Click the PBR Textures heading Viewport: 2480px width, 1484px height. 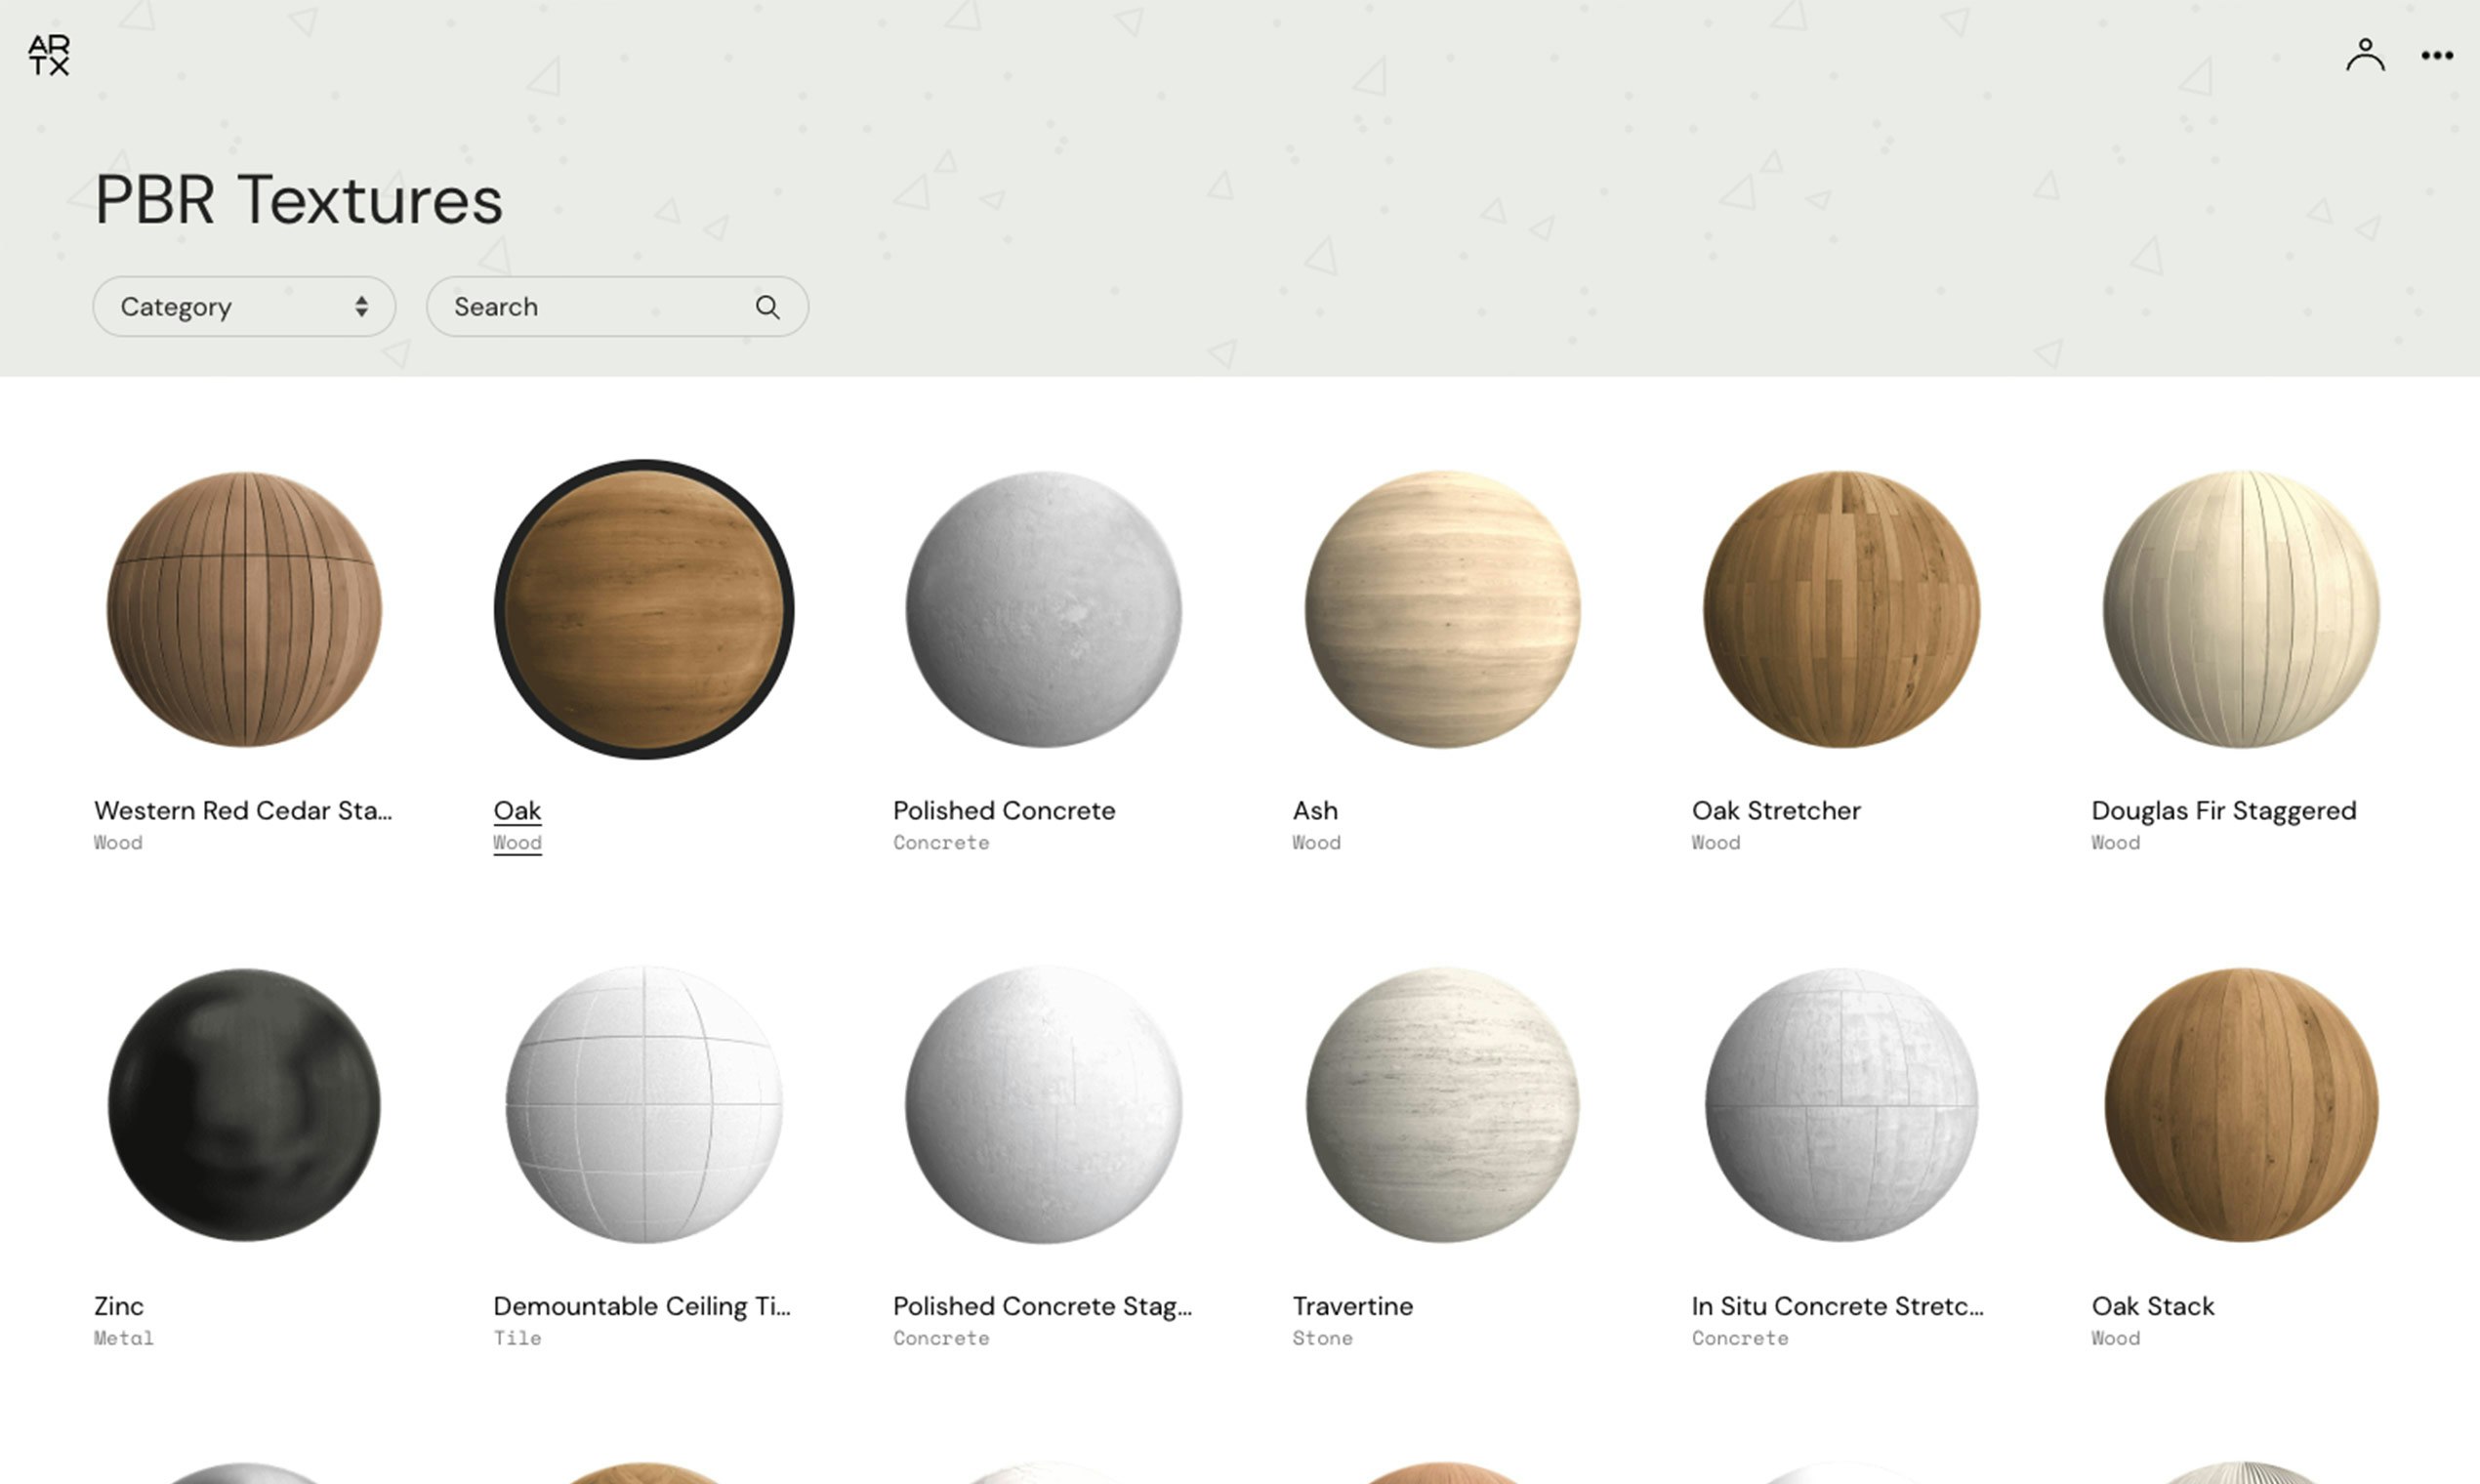[298, 200]
